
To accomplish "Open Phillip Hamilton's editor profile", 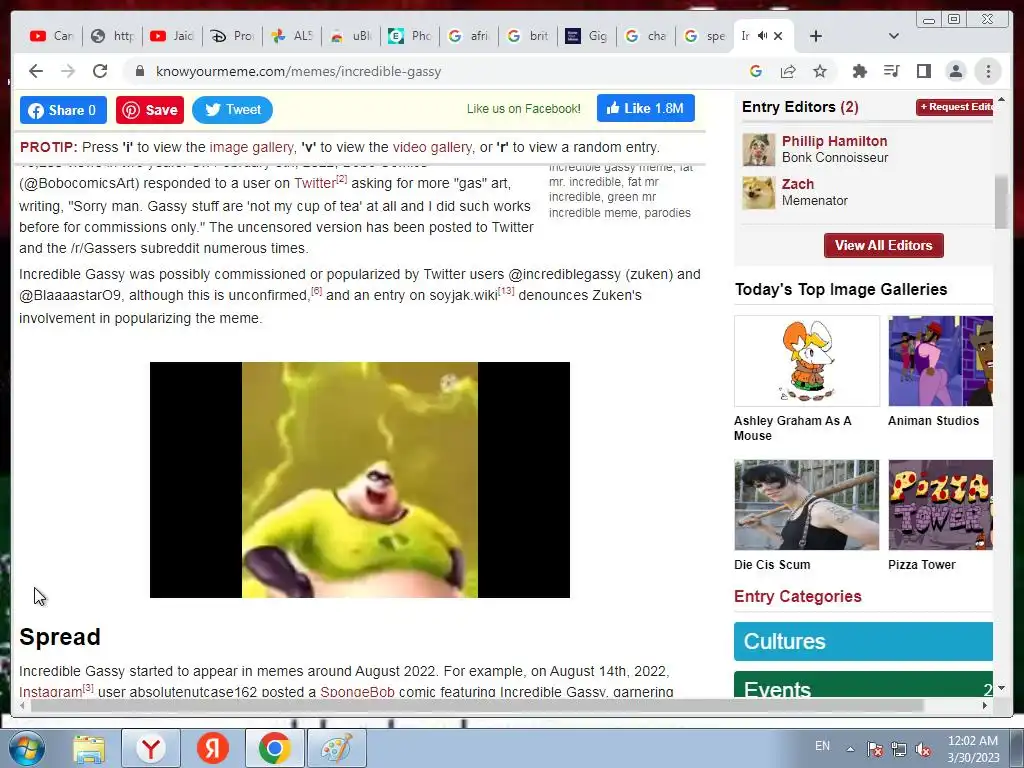I will (x=835, y=141).
